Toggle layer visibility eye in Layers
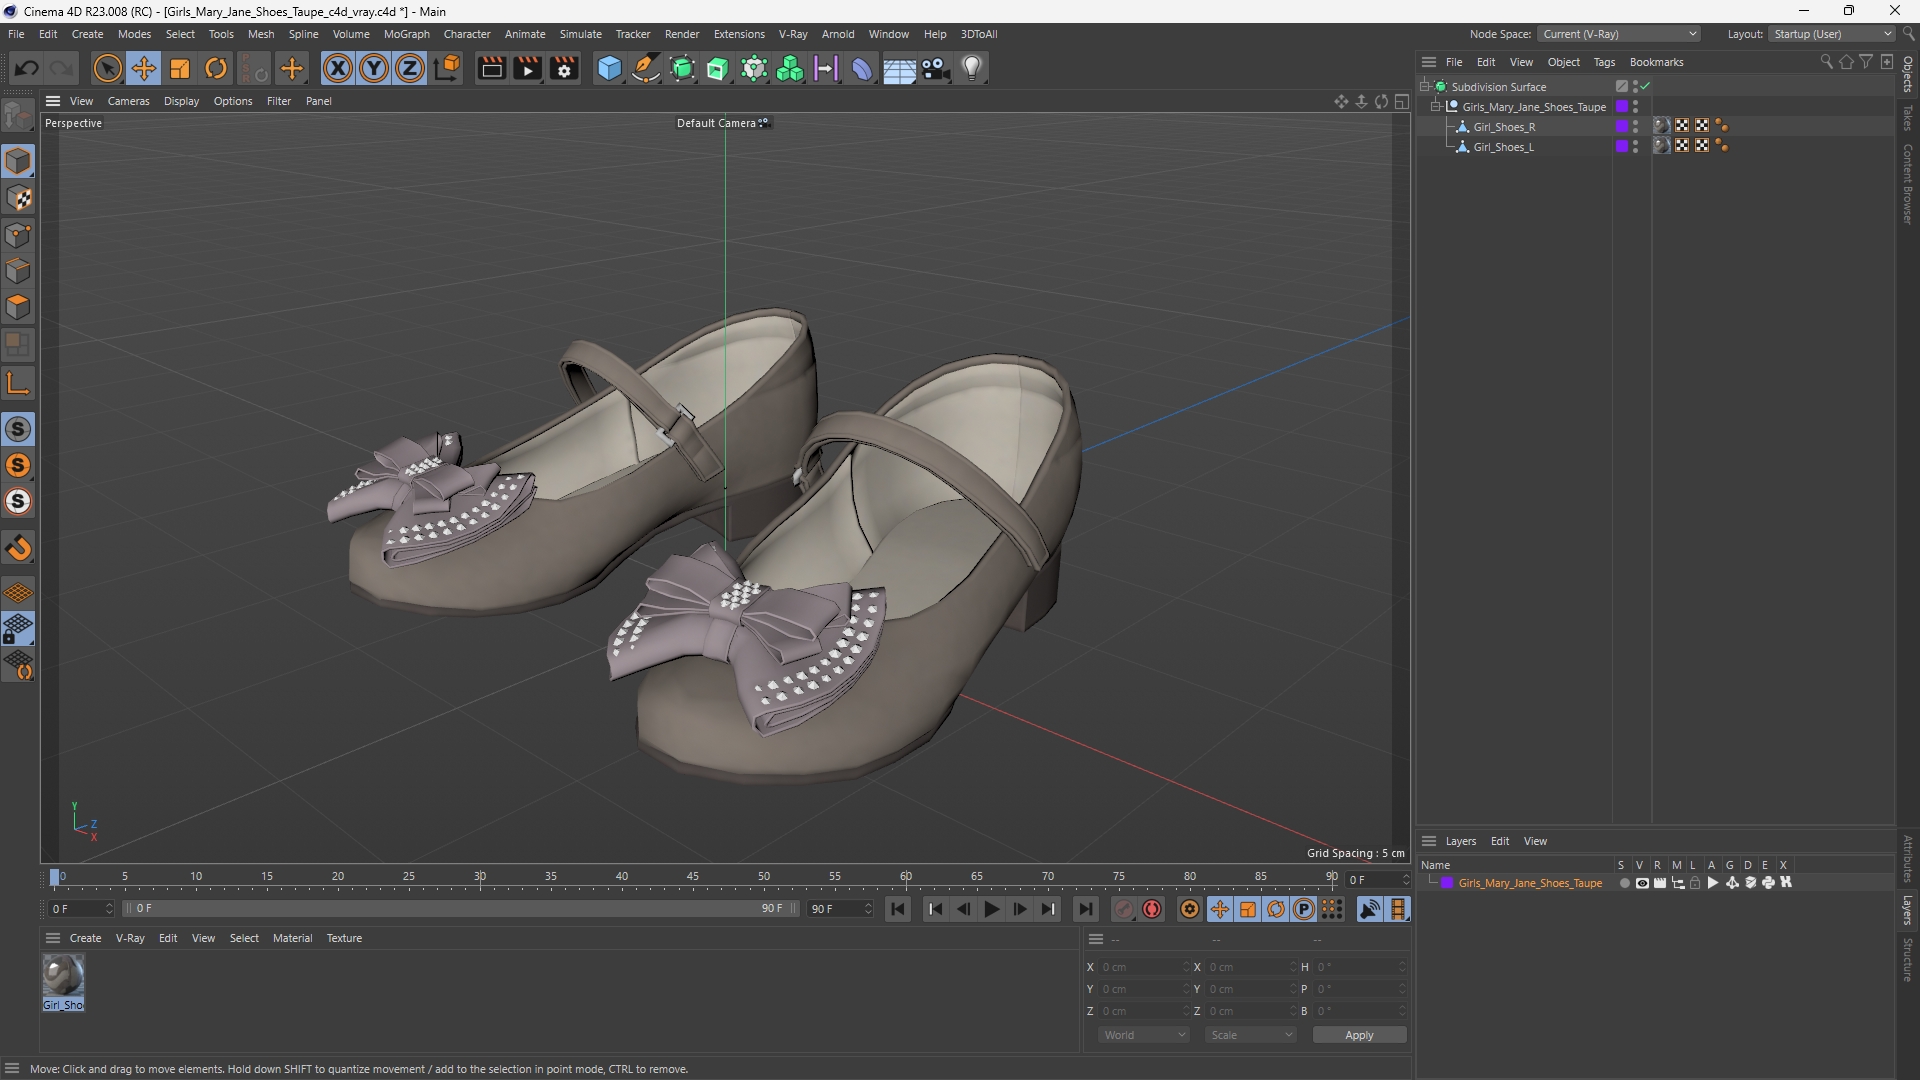 click(x=1642, y=883)
